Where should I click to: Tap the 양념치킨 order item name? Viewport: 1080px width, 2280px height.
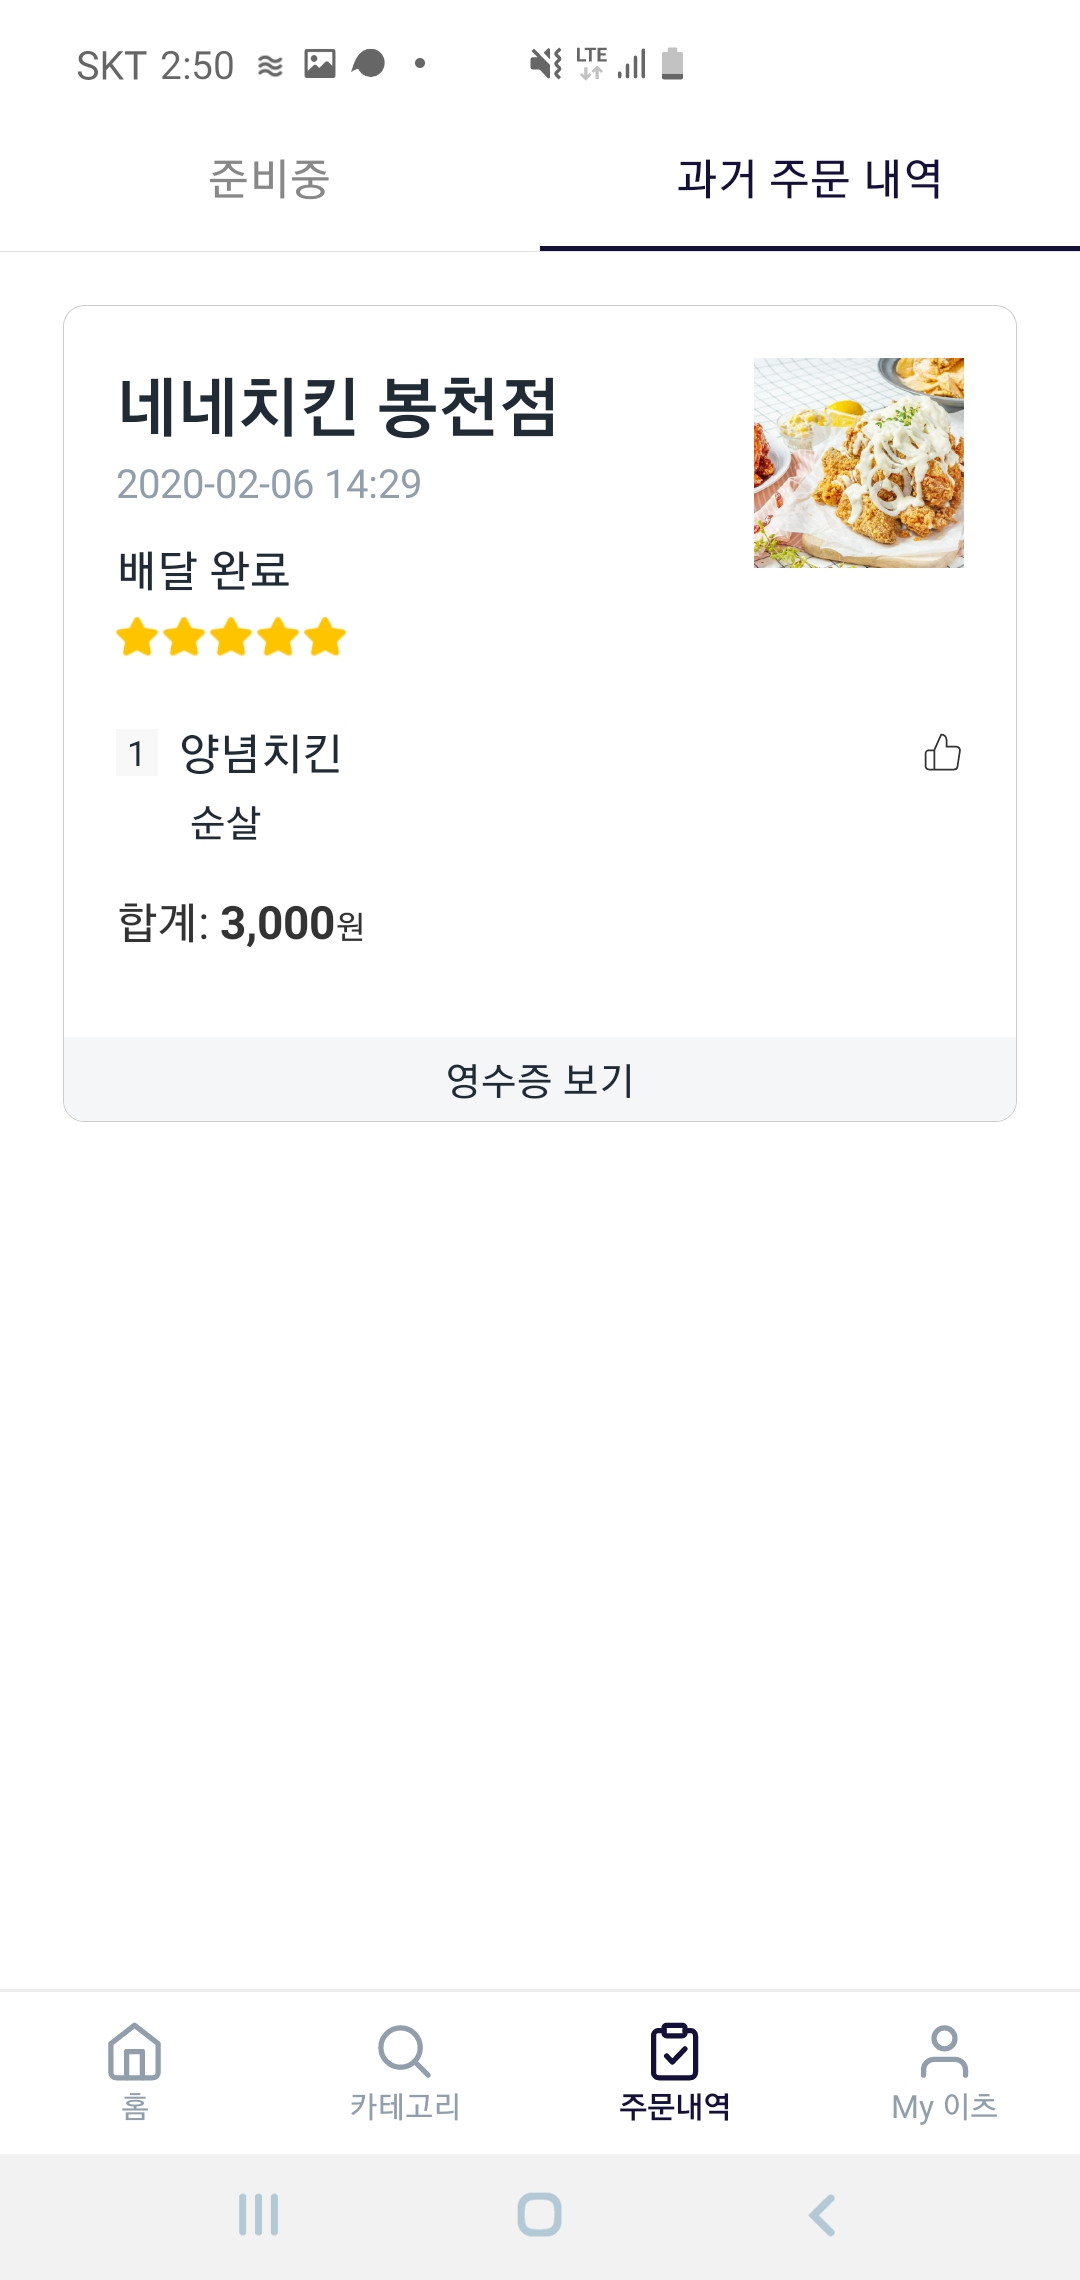[x=261, y=753]
